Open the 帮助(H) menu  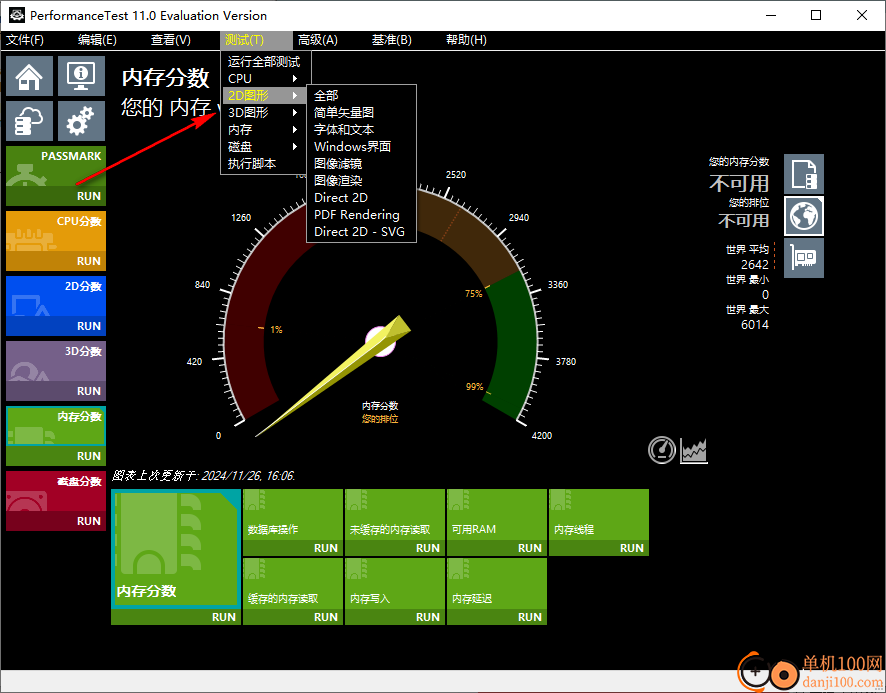click(x=466, y=40)
